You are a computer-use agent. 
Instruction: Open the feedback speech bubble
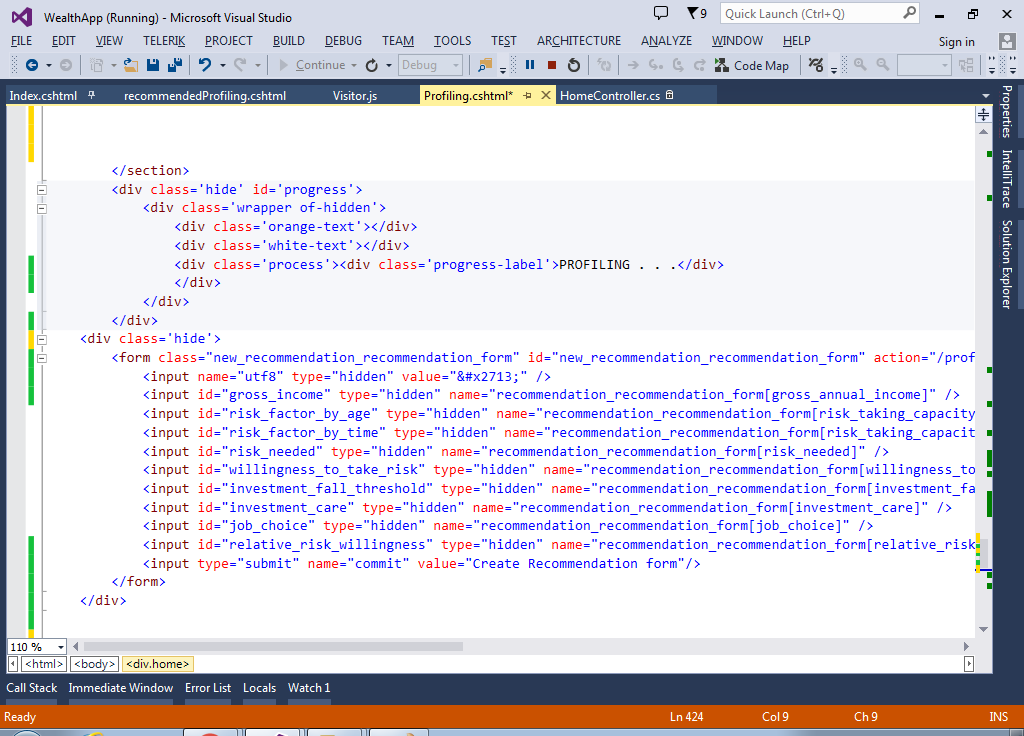click(661, 13)
